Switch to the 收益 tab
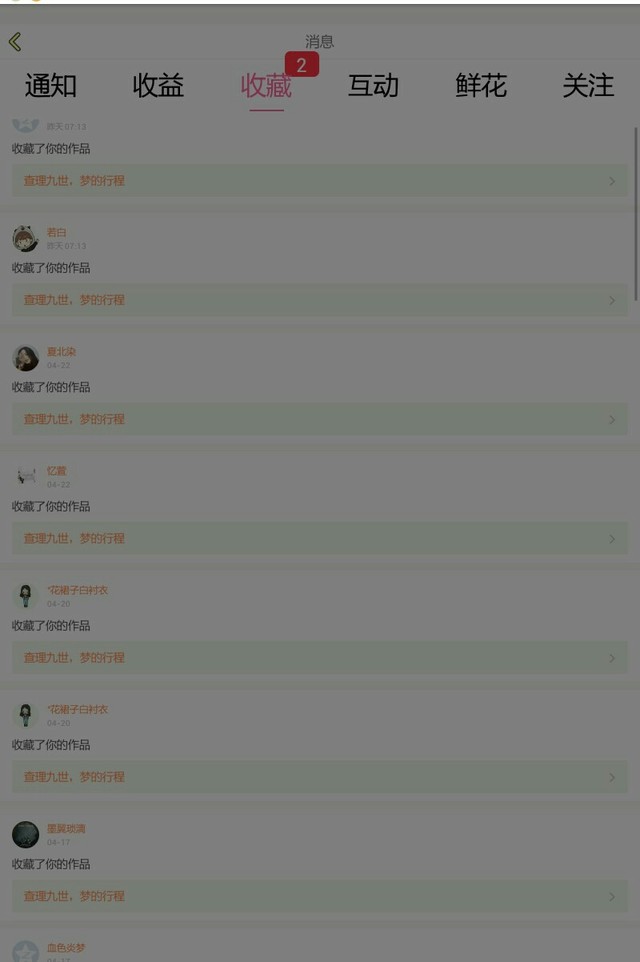The image size is (640, 962). point(158,85)
